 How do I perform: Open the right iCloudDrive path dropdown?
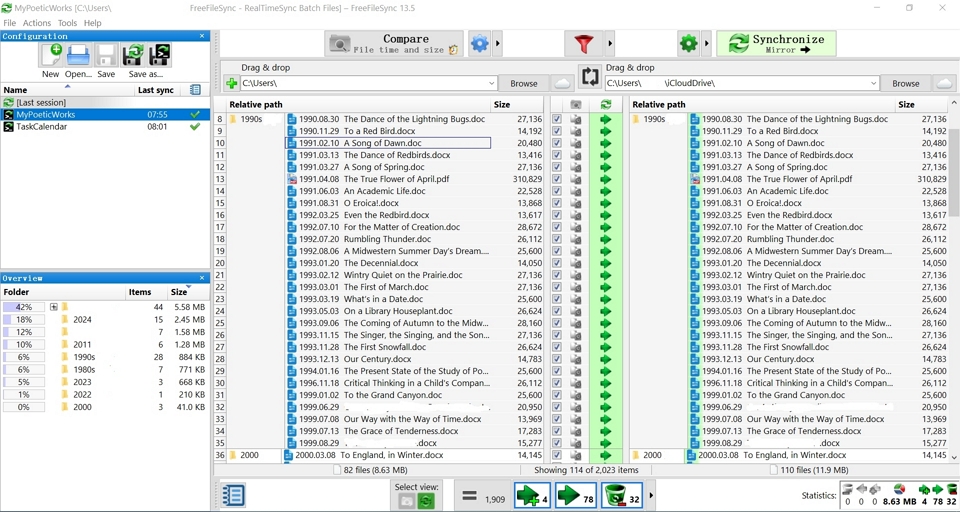pos(873,83)
